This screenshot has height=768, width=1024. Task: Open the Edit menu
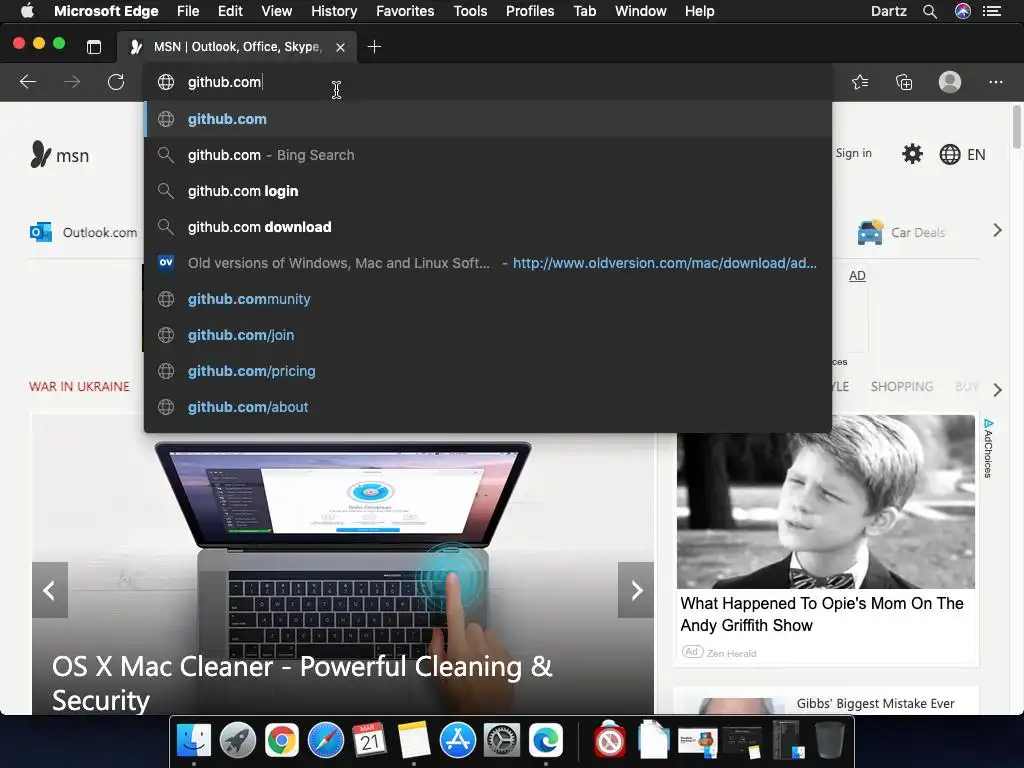230,11
